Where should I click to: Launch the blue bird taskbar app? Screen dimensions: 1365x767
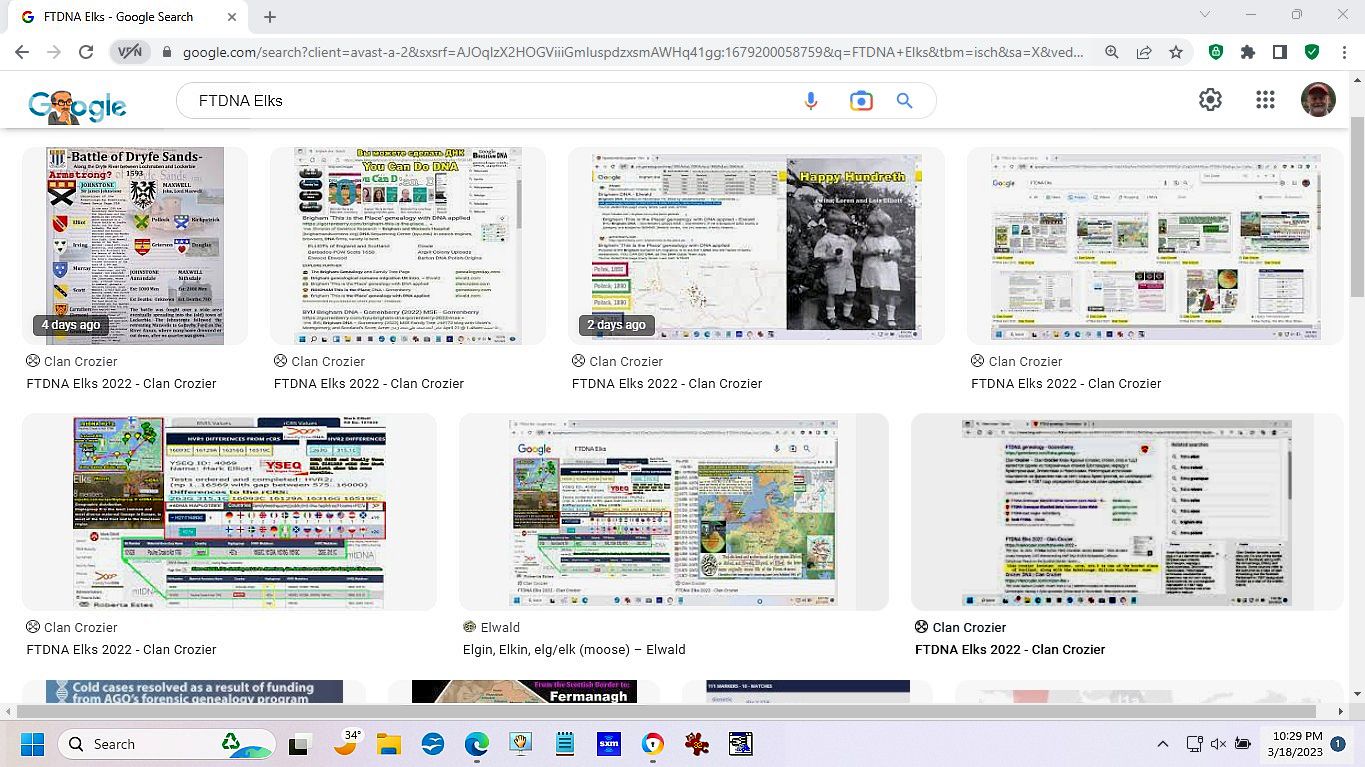point(432,744)
